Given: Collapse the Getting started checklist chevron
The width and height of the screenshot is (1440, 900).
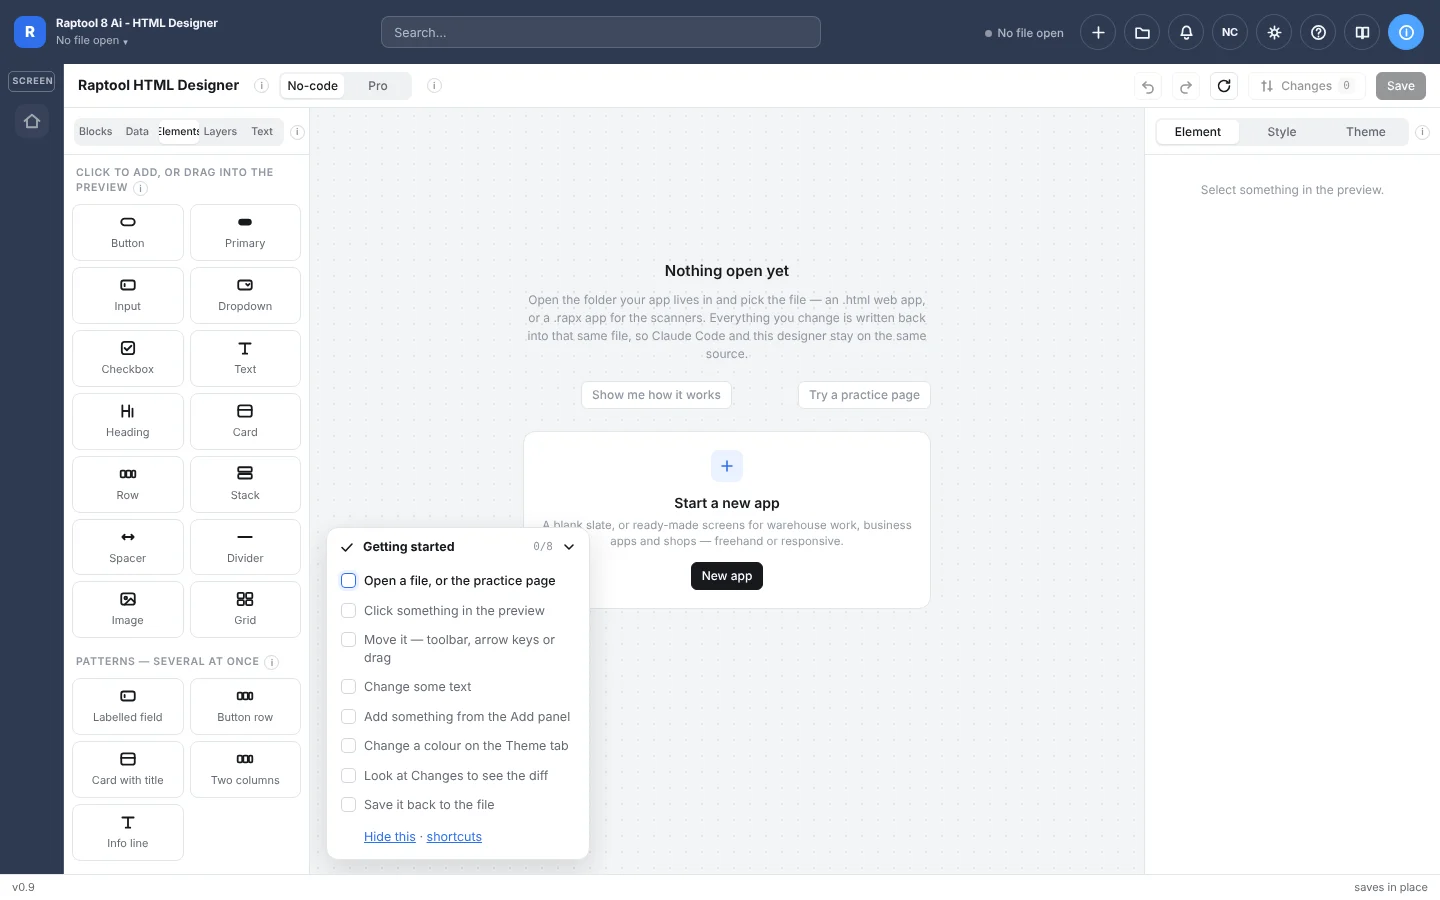Looking at the screenshot, I should coord(569,547).
